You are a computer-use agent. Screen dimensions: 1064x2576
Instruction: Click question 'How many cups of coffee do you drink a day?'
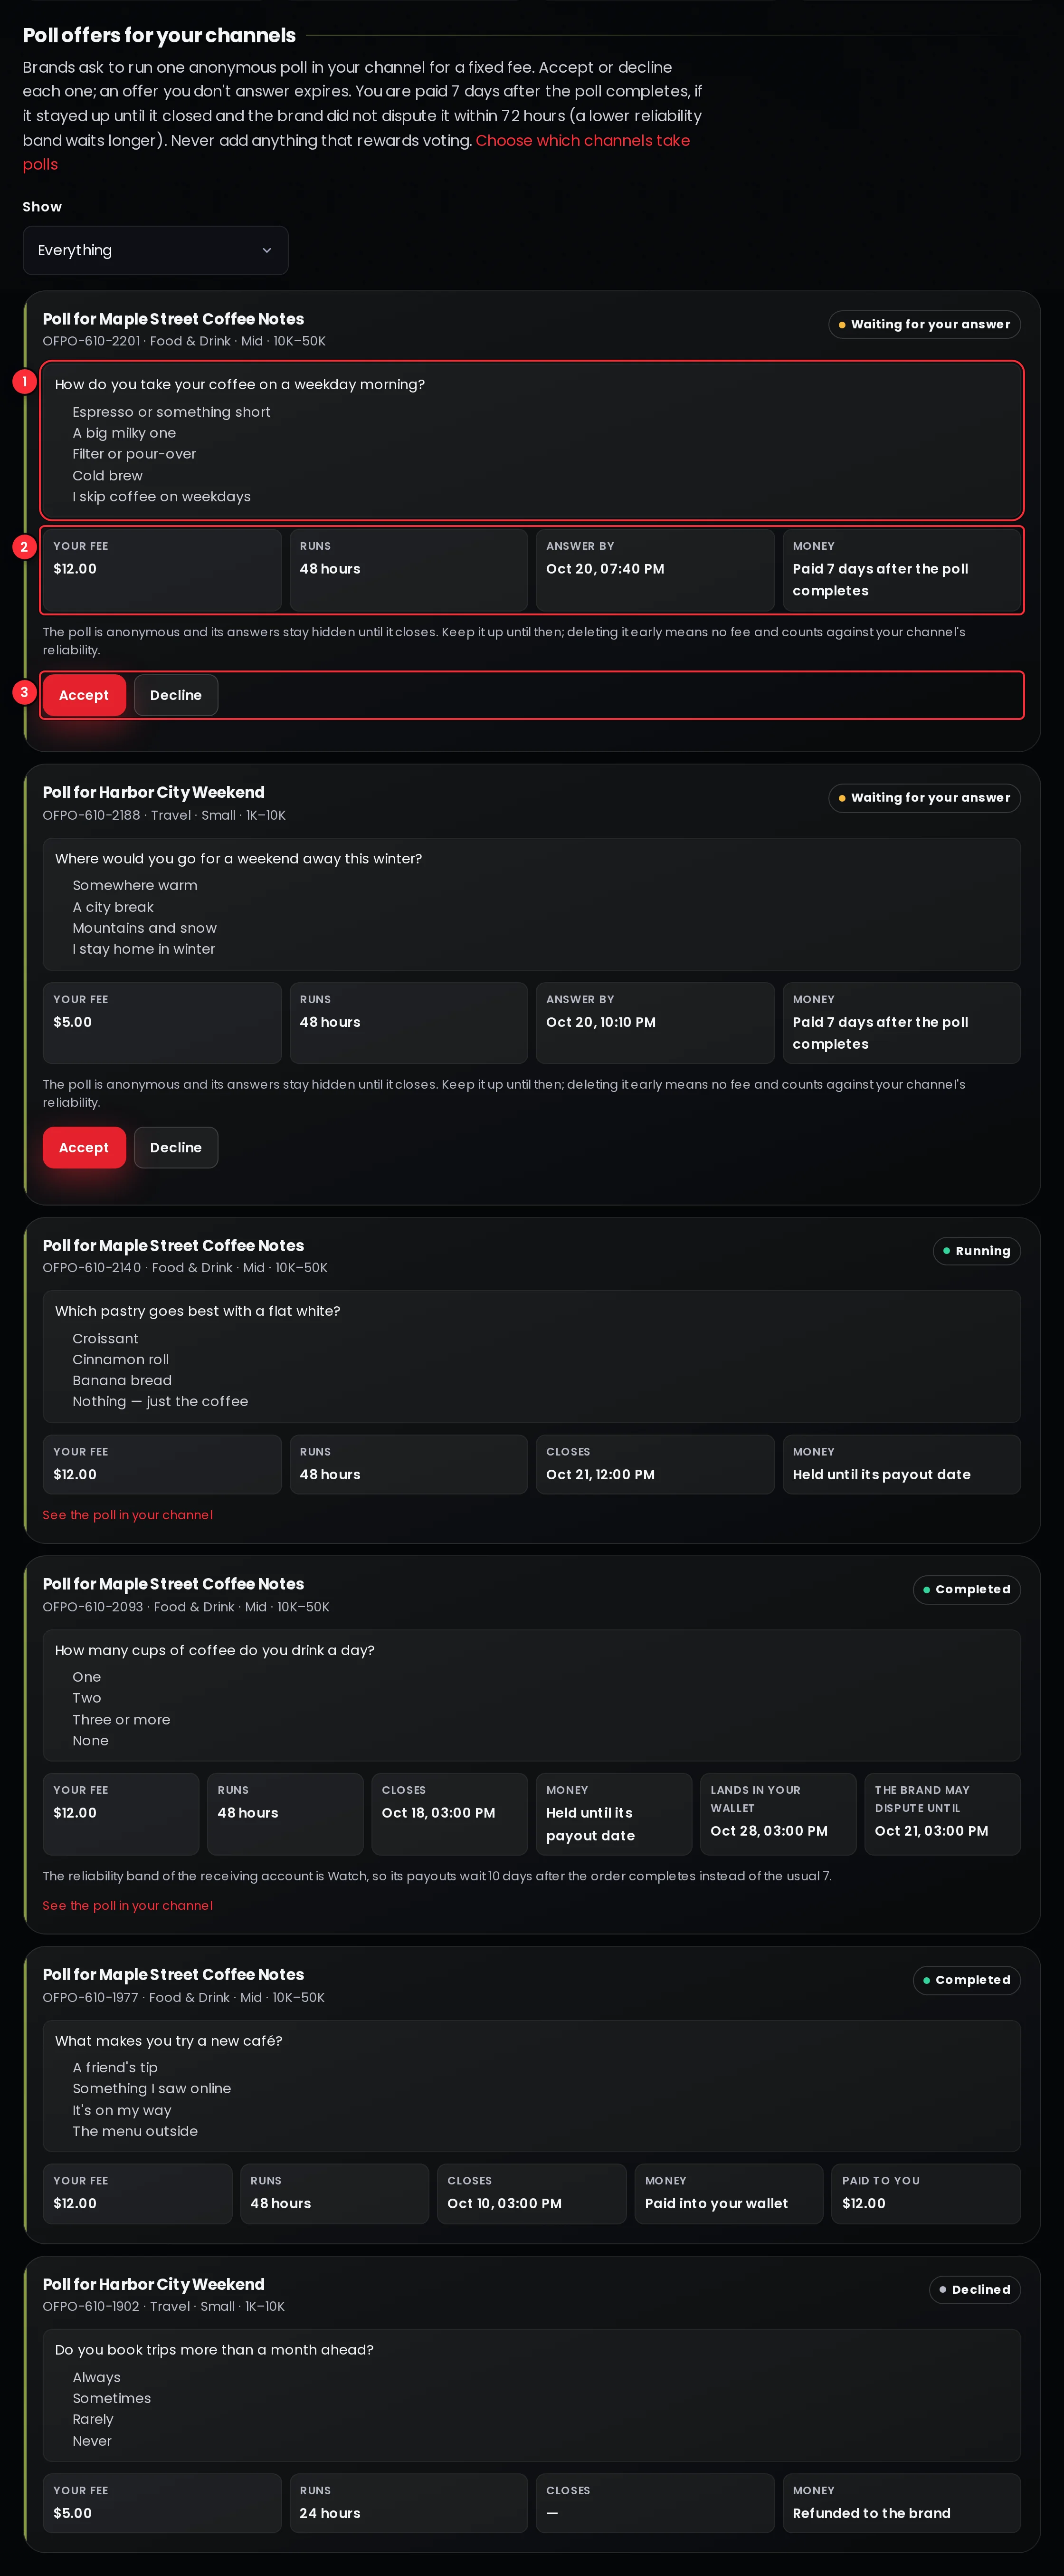tap(215, 1650)
